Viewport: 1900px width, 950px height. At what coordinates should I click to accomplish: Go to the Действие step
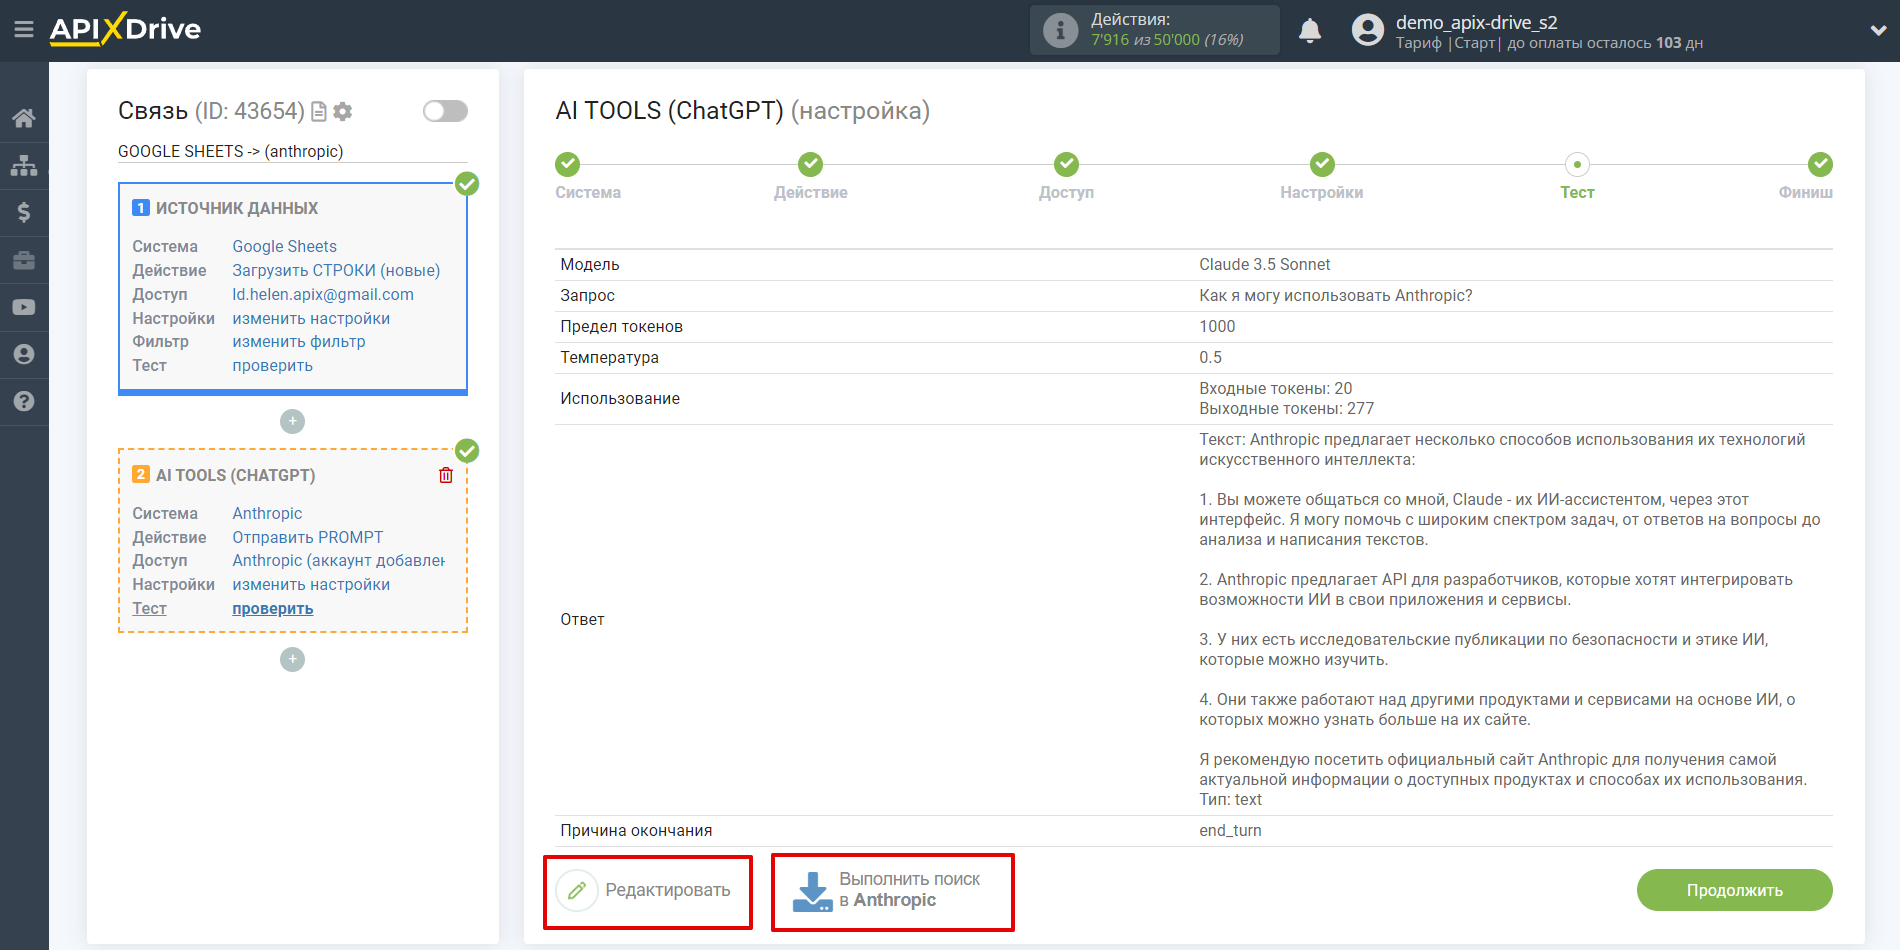(x=811, y=177)
